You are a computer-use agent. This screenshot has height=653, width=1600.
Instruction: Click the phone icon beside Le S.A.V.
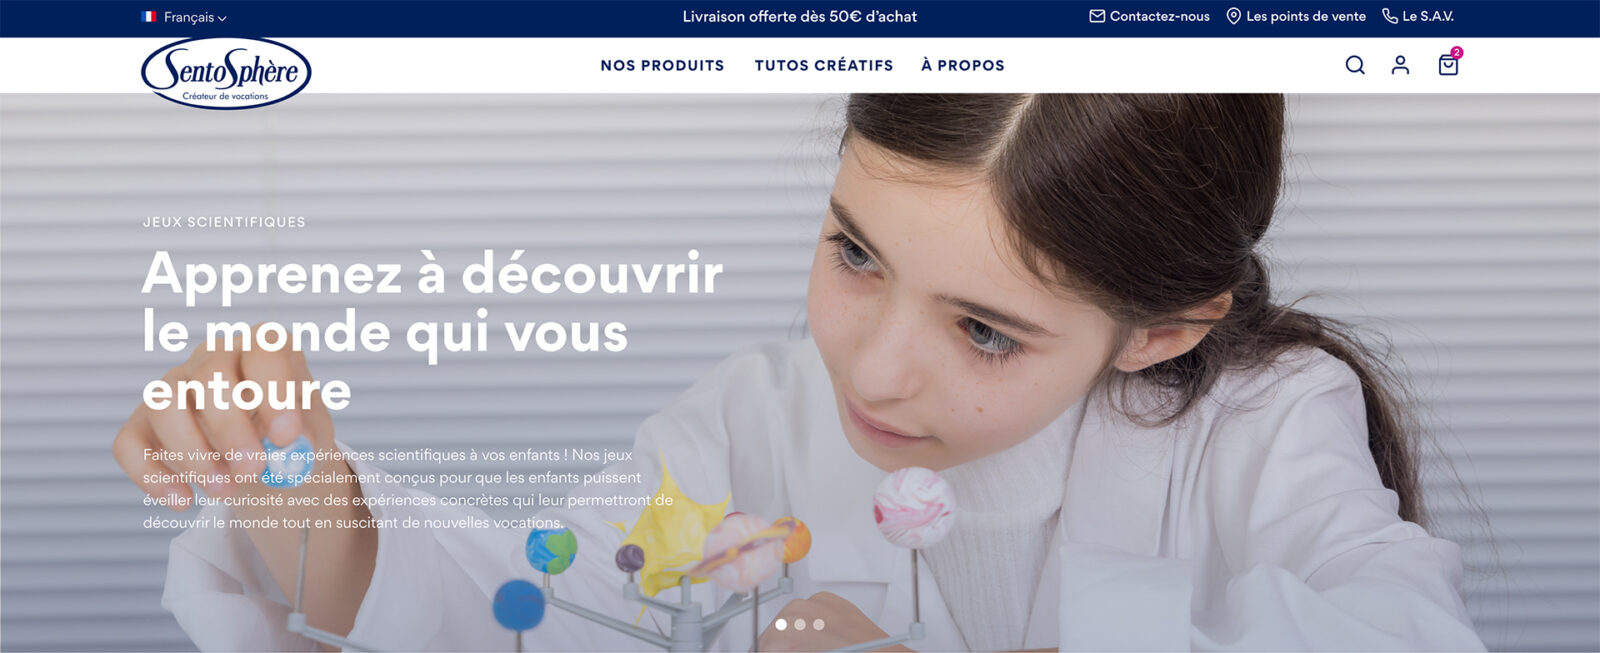point(1390,16)
